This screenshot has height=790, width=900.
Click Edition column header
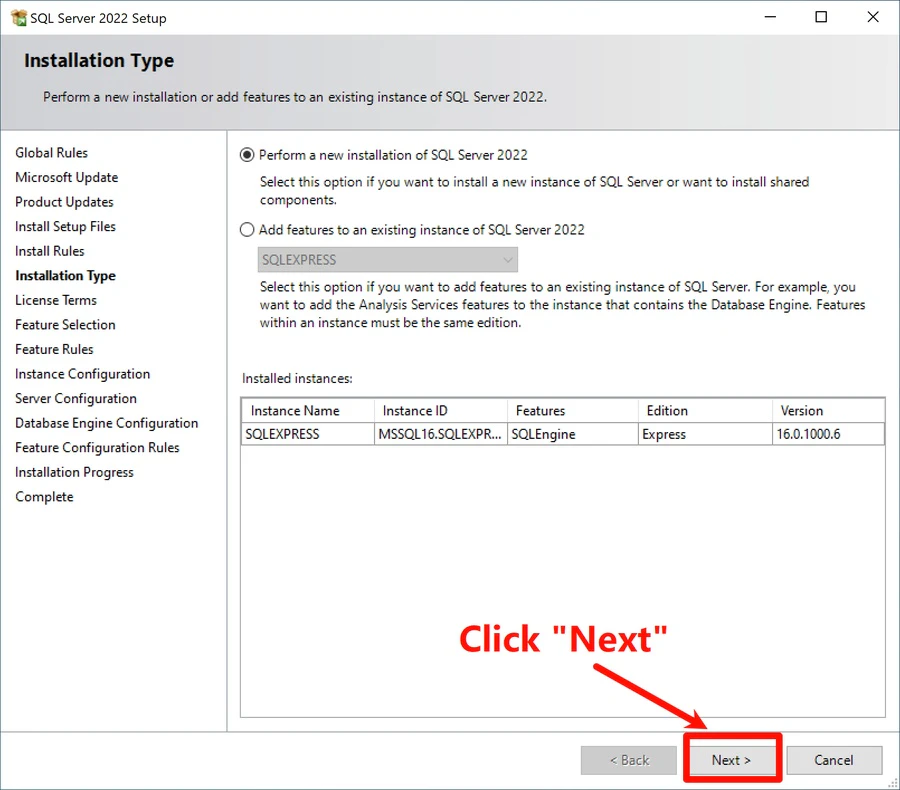705,411
